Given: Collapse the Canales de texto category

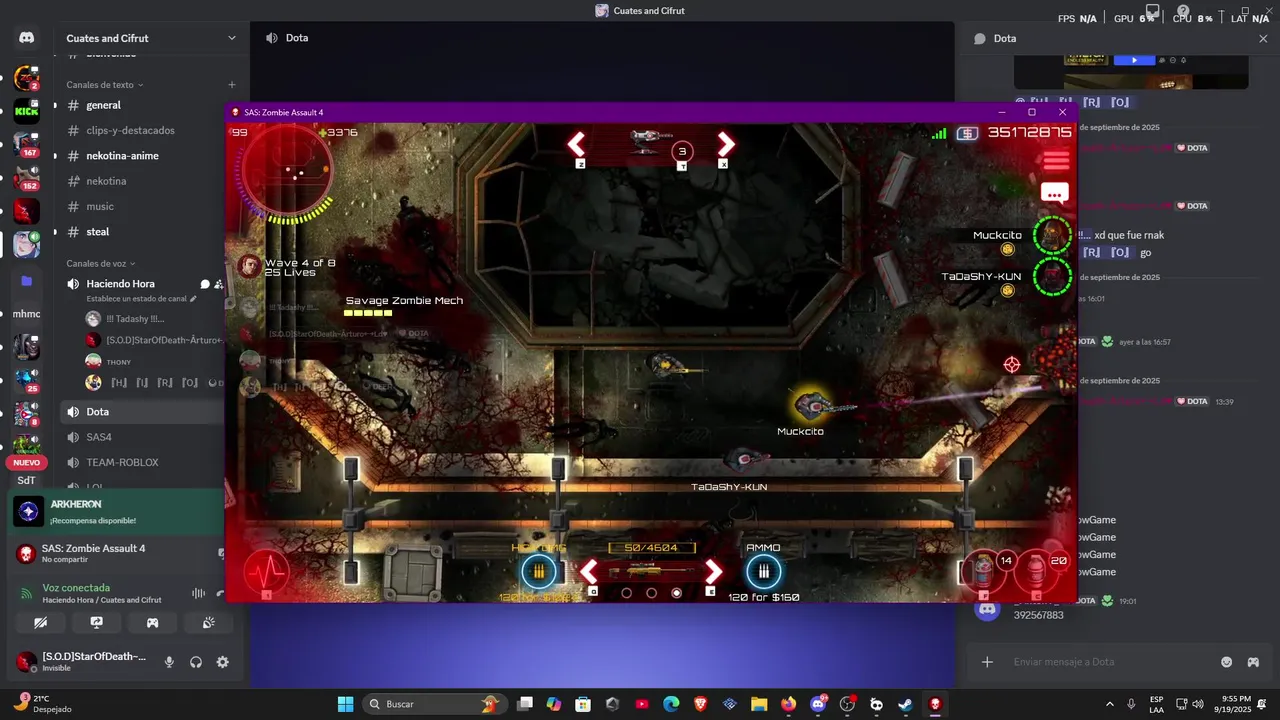Looking at the screenshot, I should pyautogui.click(x=105, y=85).
